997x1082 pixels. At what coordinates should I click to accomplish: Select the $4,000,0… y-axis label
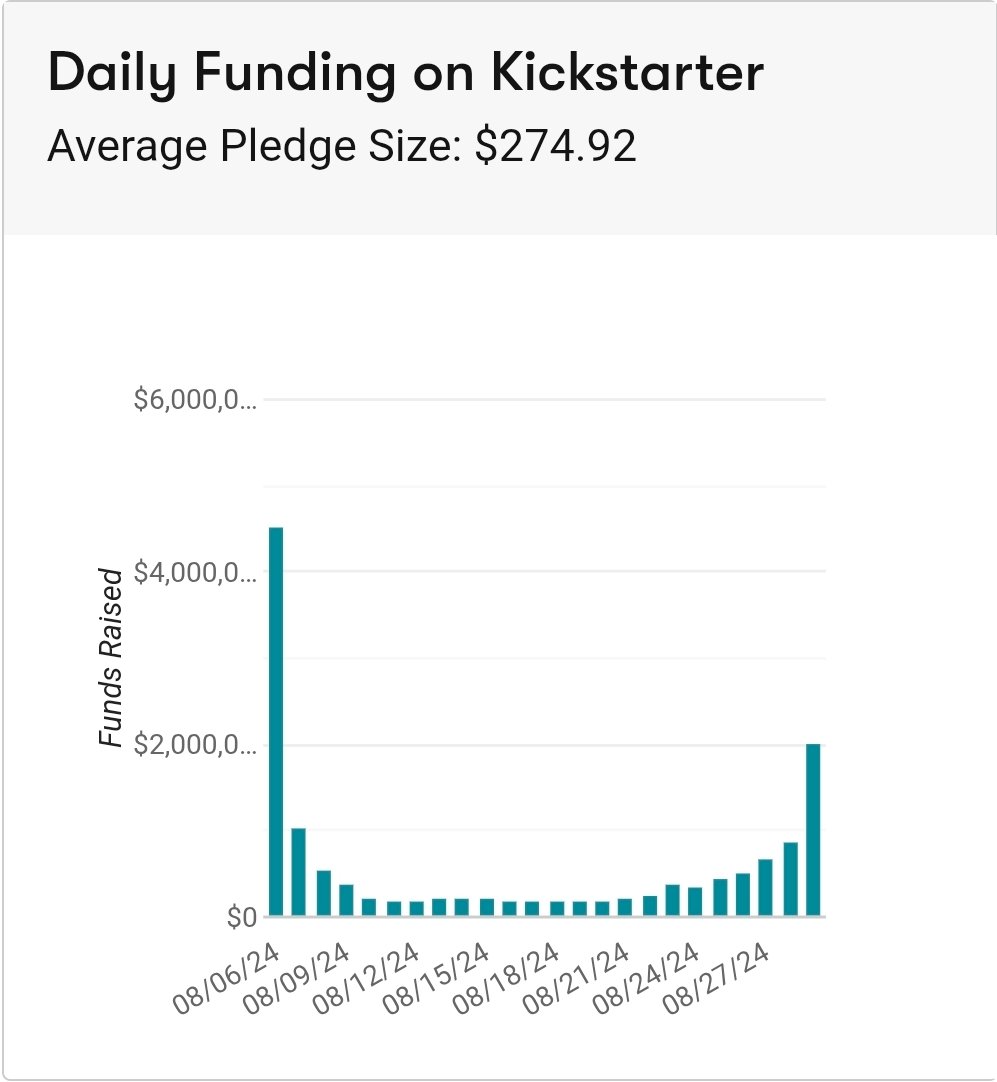195,573
